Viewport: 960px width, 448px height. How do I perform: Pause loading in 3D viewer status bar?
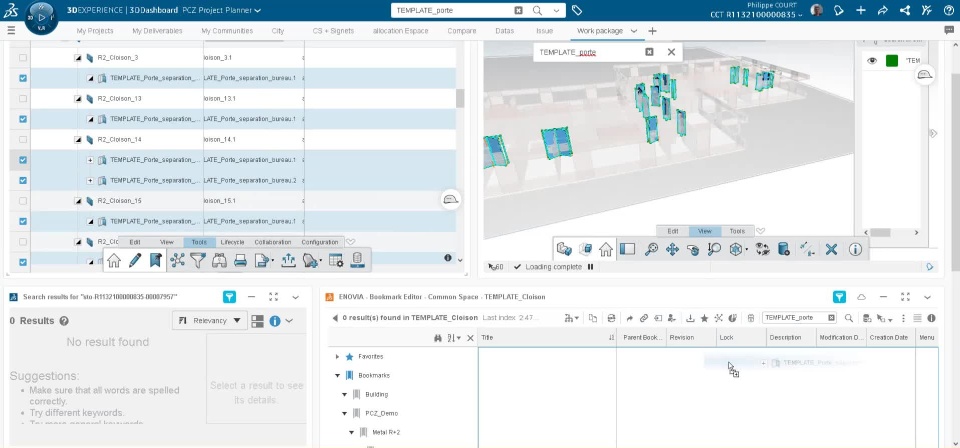[590, 267]
